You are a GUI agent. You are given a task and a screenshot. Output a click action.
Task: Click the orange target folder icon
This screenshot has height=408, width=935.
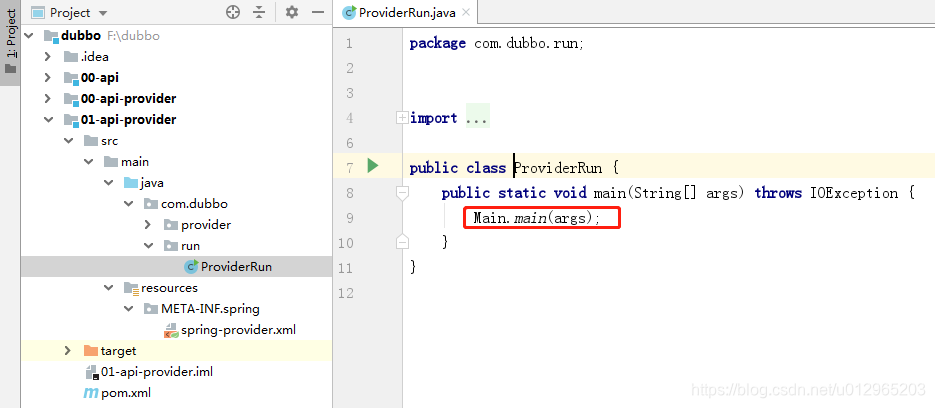(x=91, y=350)
